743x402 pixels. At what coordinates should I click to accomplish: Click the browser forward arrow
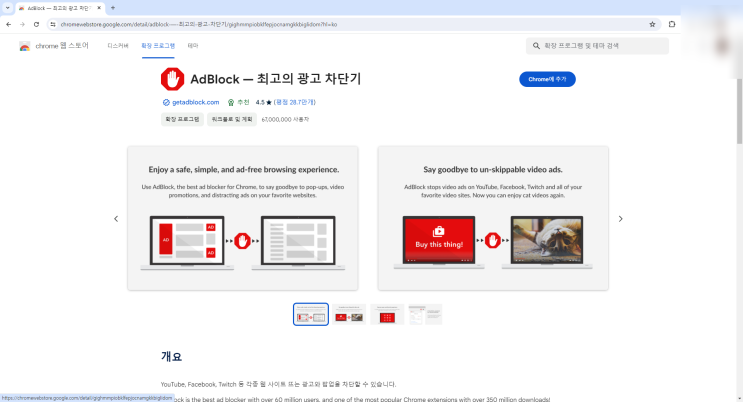point(22,24)
